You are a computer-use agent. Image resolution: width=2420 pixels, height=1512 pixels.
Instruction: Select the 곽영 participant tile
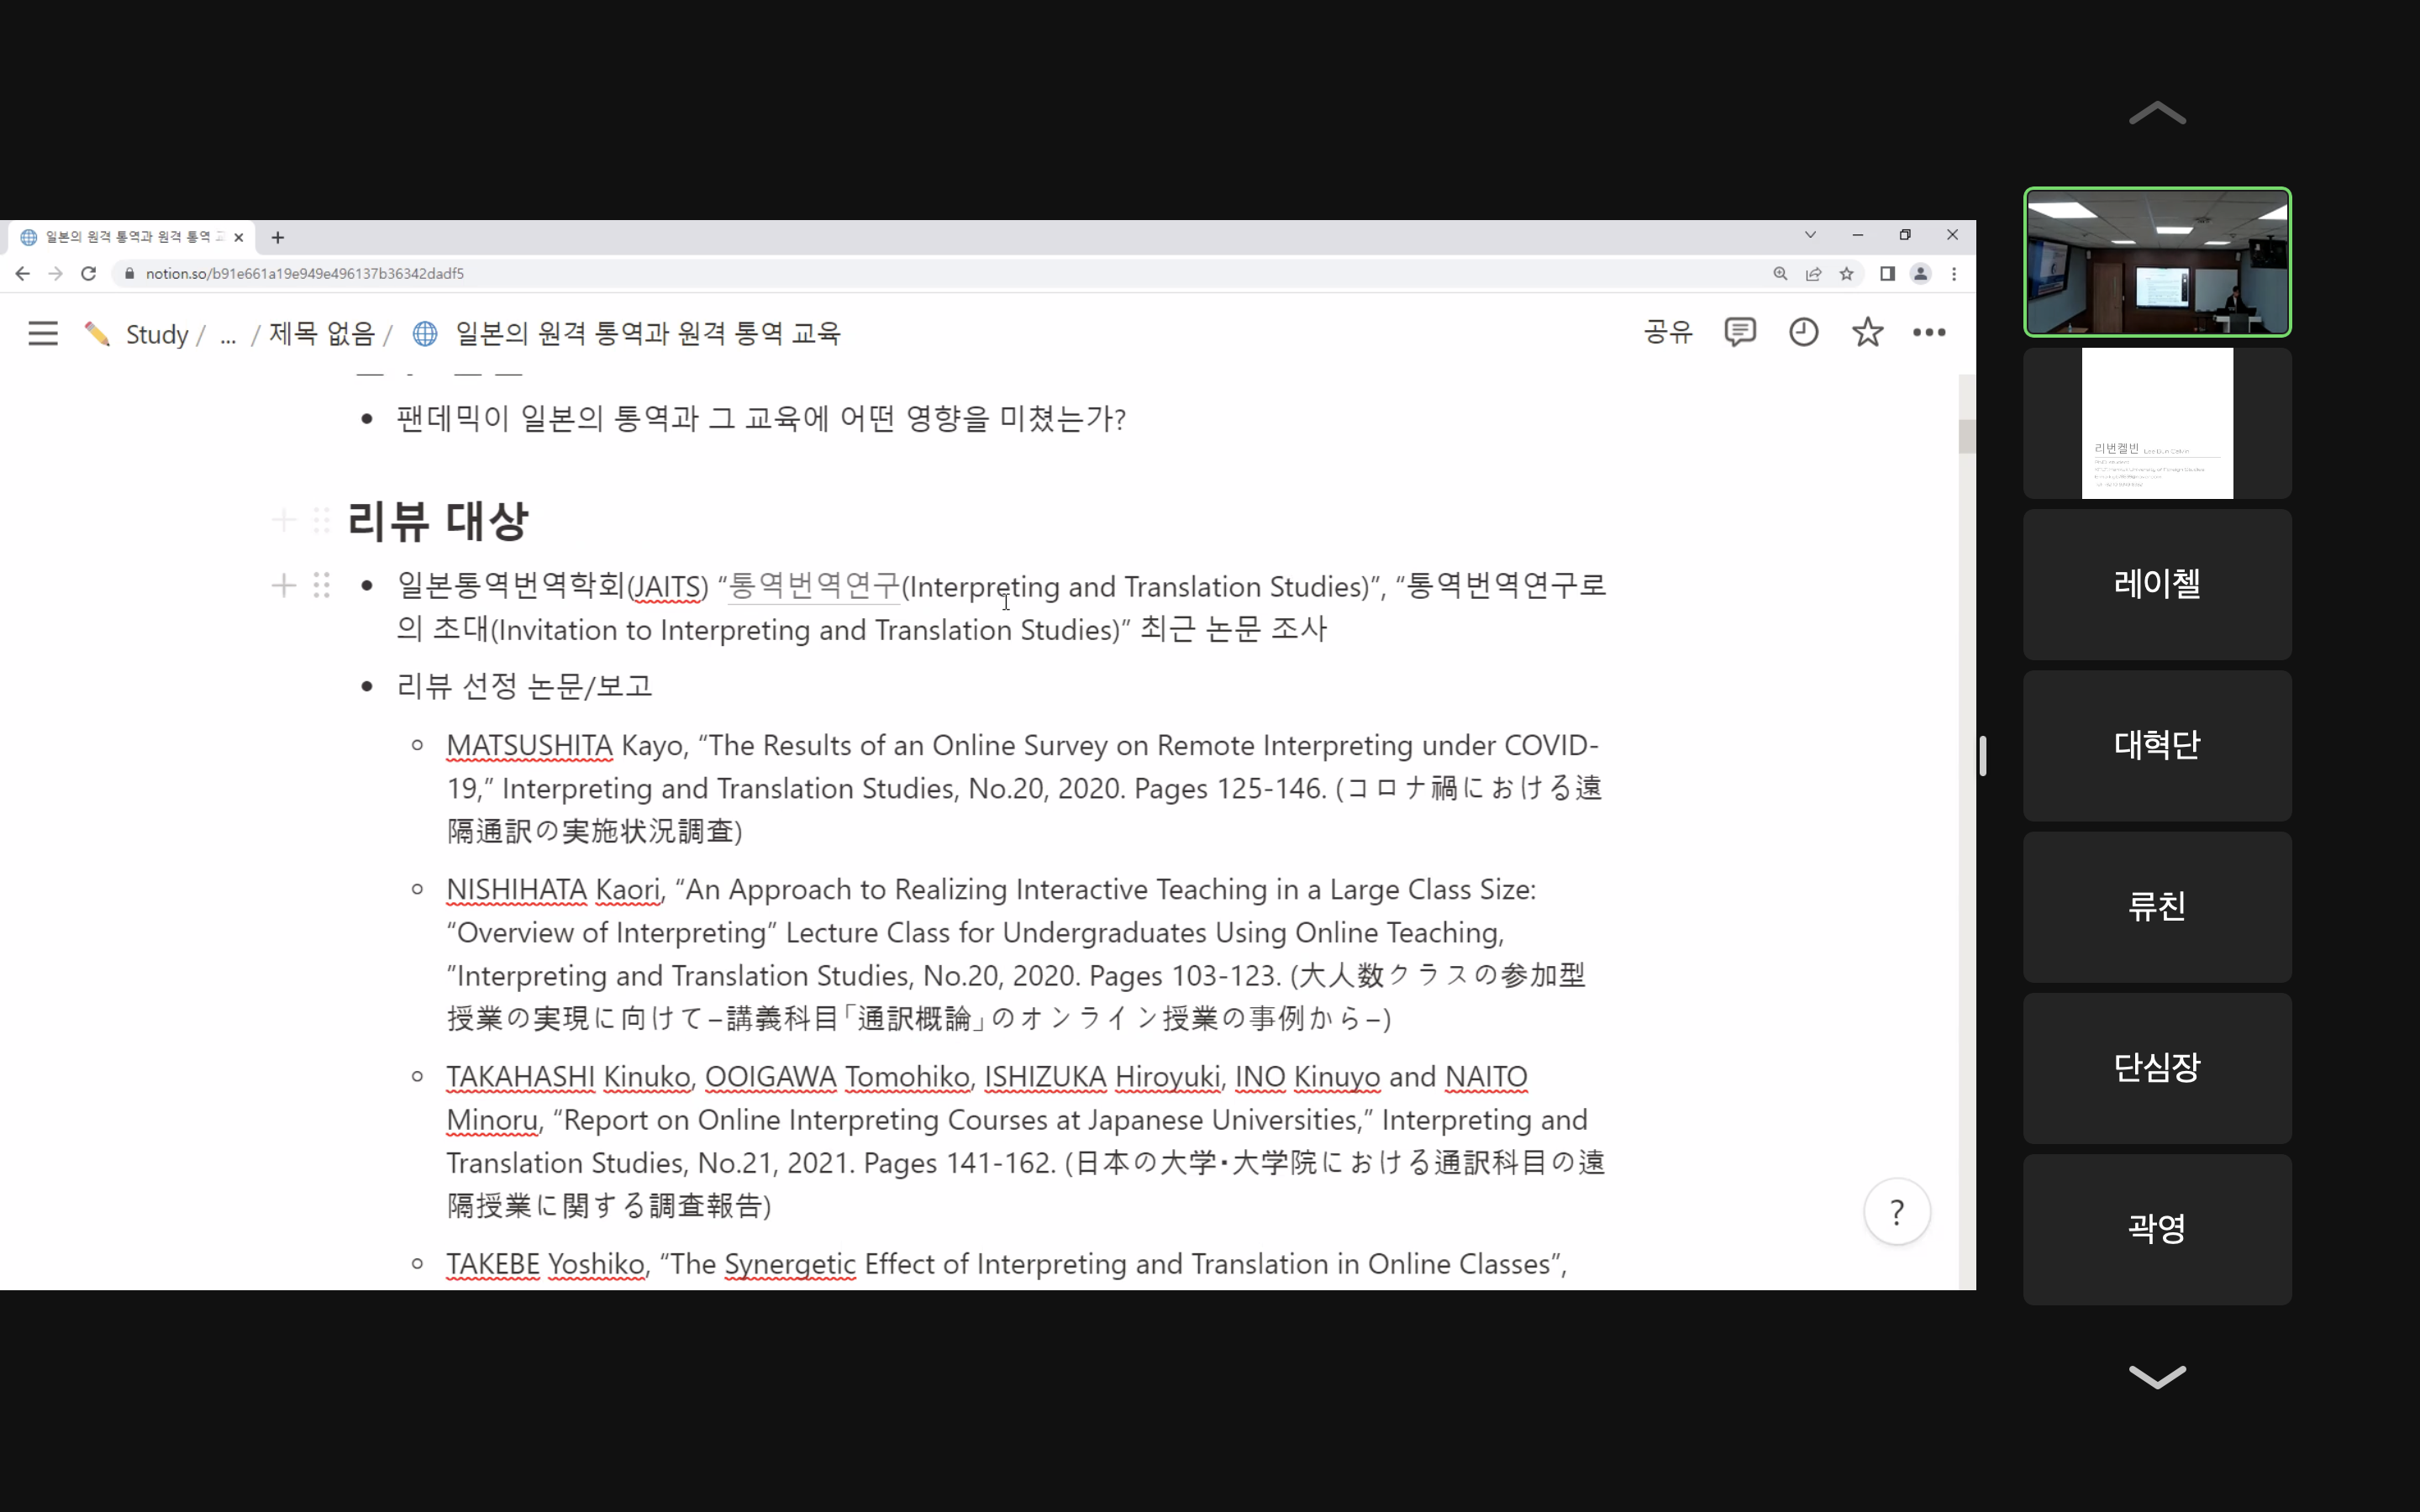point(2157,1229)
